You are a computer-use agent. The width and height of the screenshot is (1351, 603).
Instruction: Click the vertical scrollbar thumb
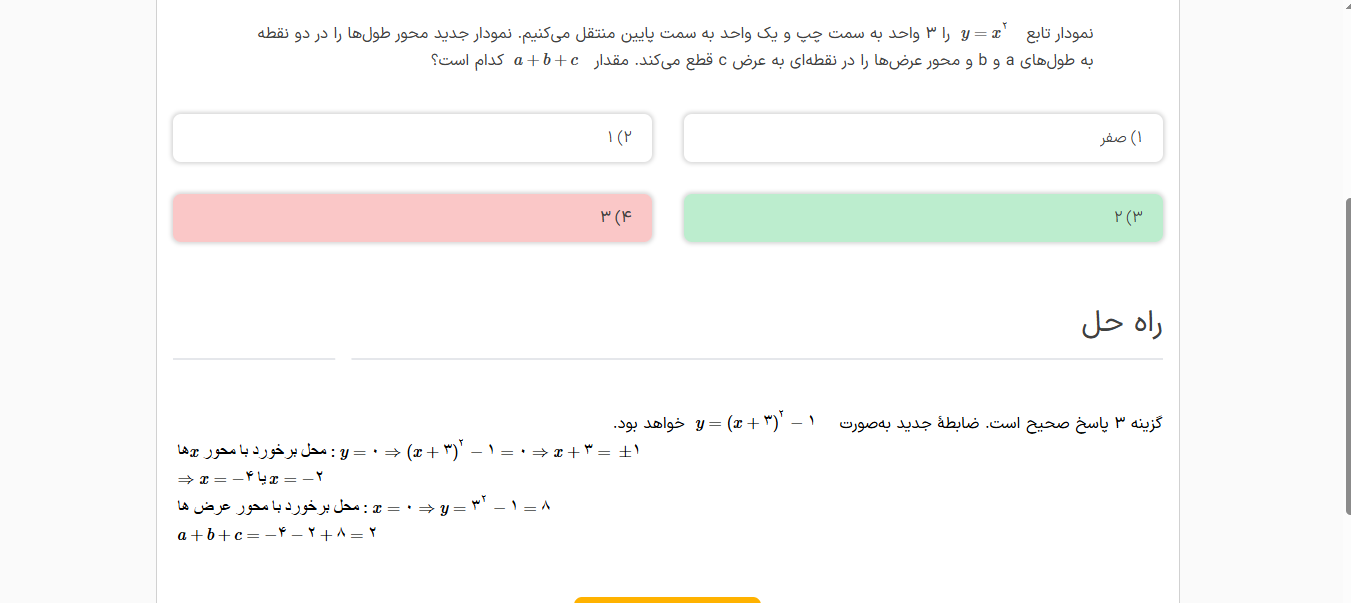pyautogui.click(x=1346, y=355)
